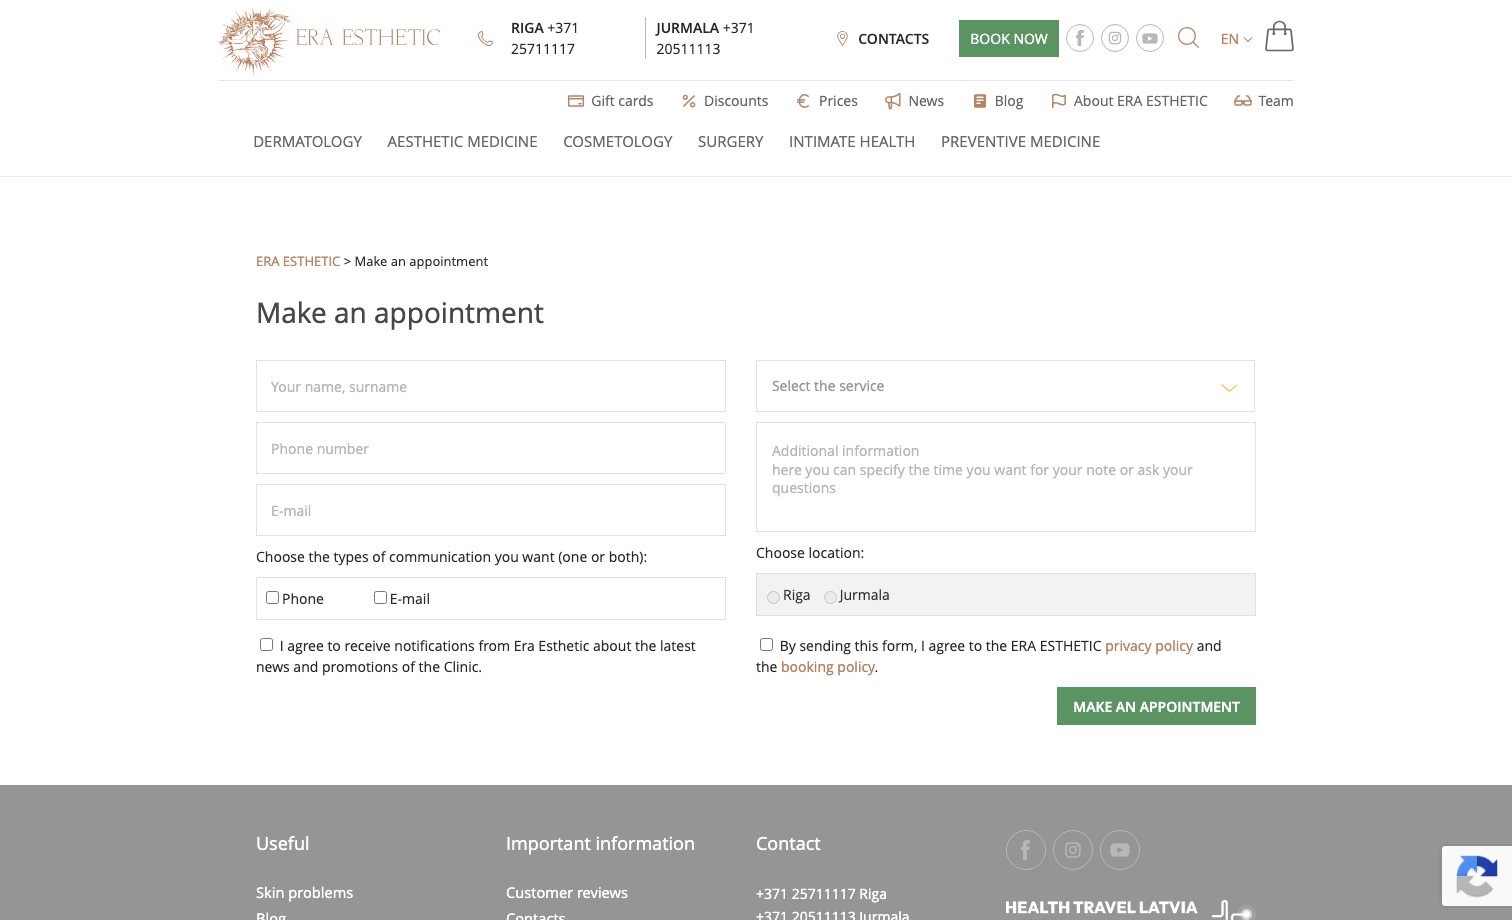Select the Riga location radio button

pos(773,597)
